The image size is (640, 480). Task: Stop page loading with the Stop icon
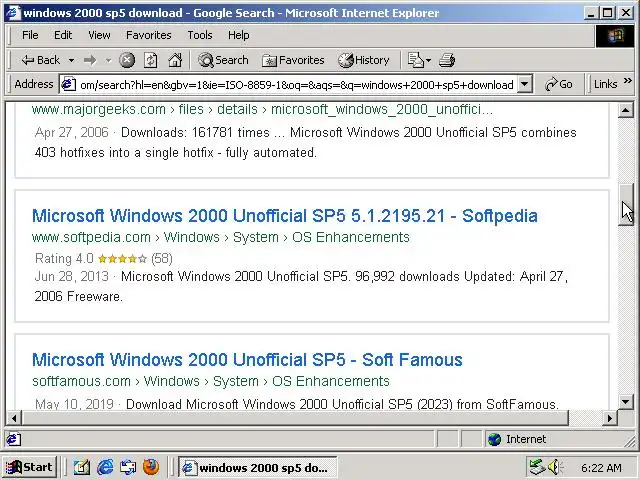[127, 60]
